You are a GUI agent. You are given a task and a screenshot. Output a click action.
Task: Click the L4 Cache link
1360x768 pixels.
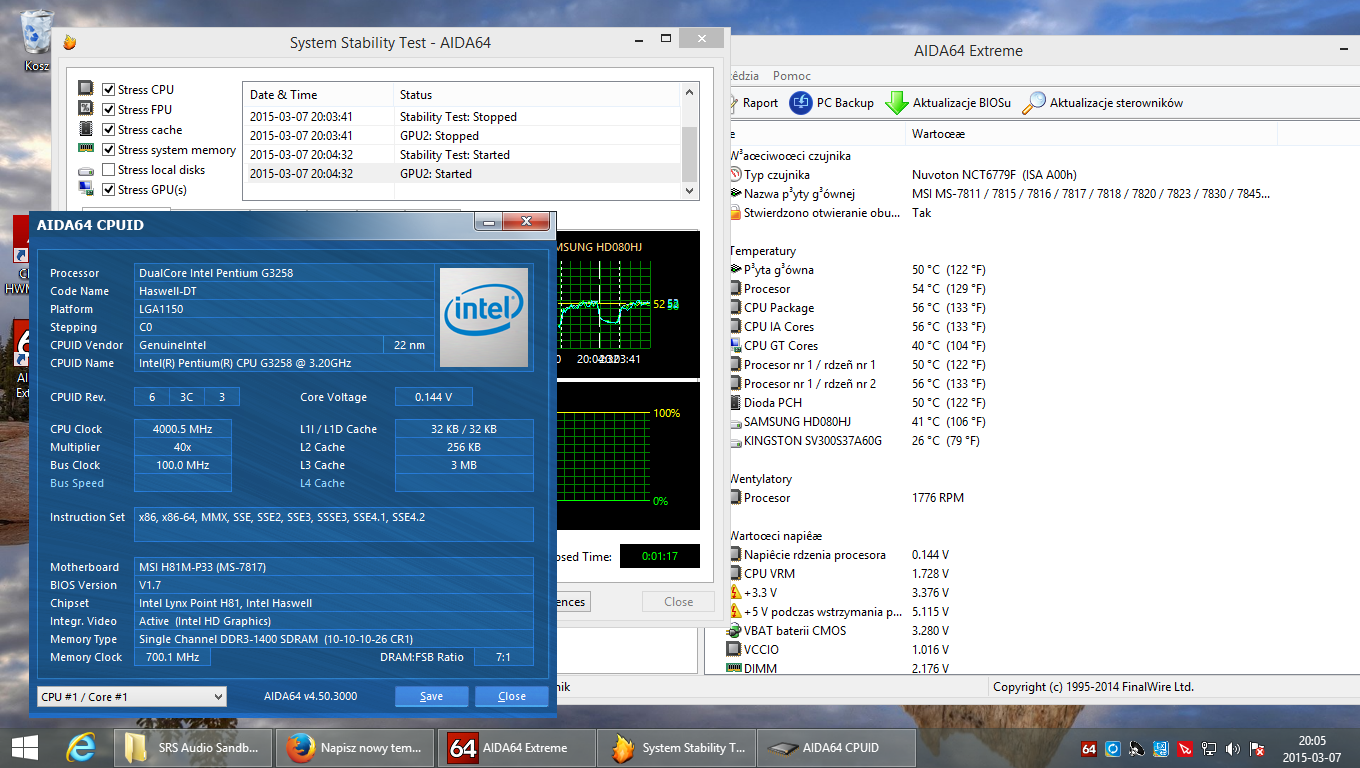[x=322, y=483]
